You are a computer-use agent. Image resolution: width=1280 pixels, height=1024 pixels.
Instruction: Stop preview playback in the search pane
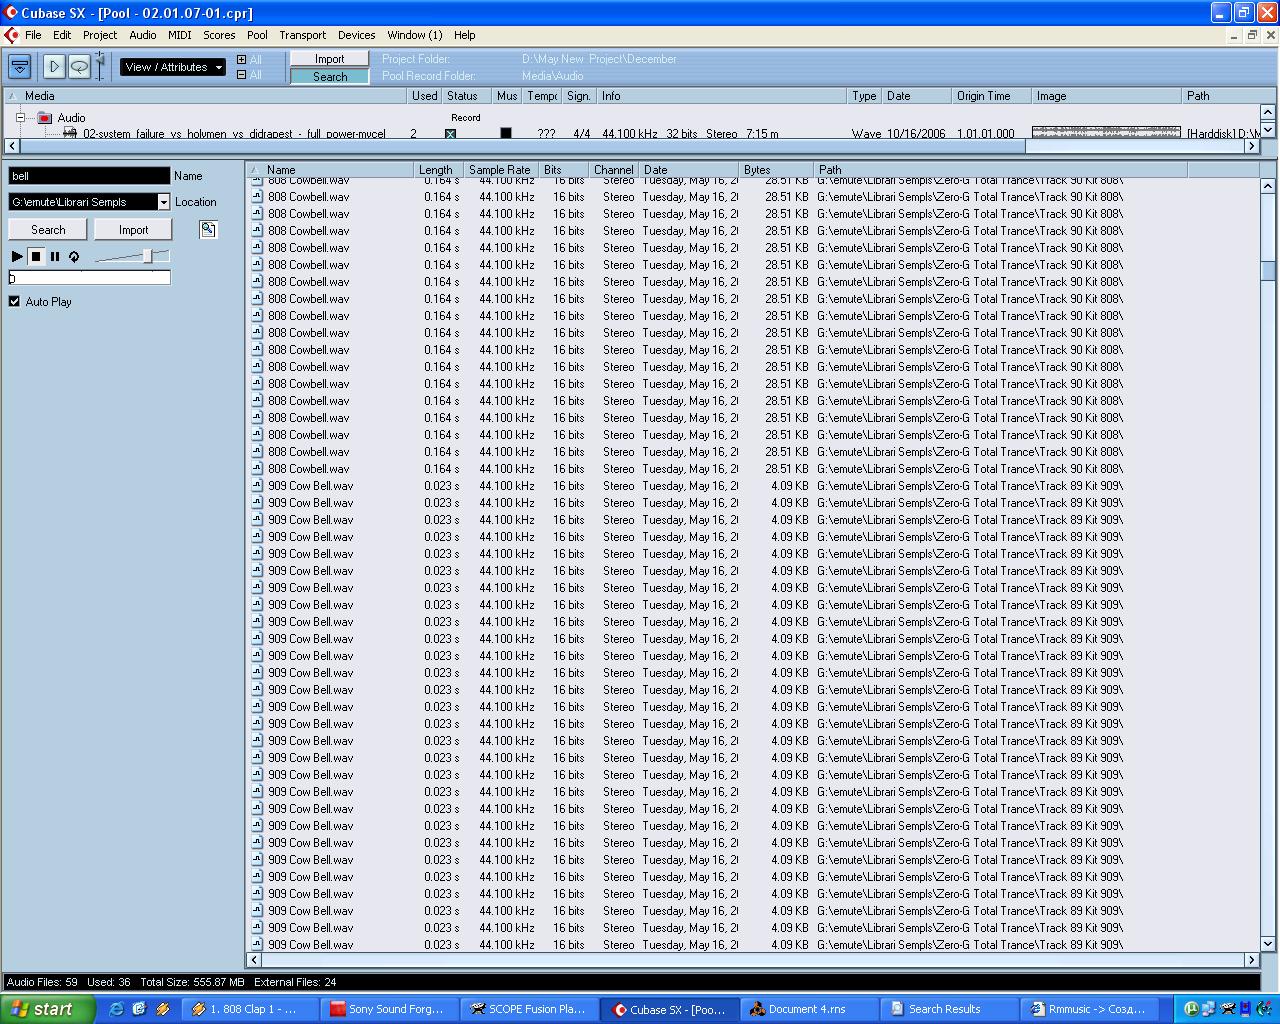click(36, 256)
